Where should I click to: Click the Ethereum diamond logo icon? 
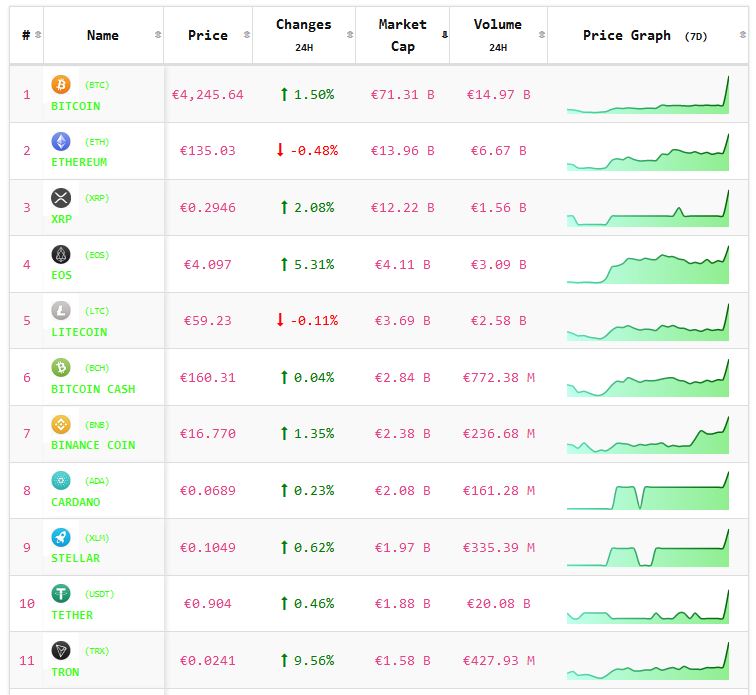click(x=61, y=141)
